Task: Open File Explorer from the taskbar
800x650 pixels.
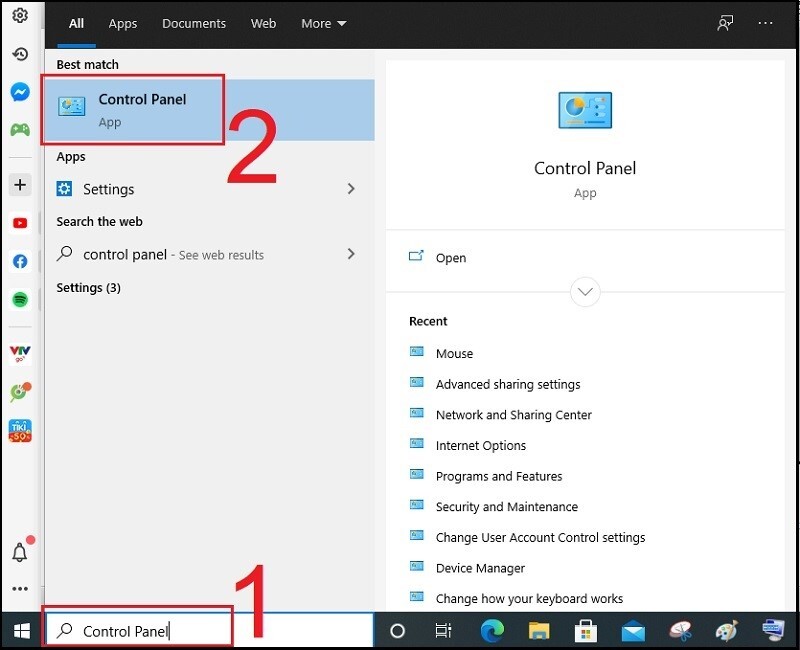Action: pos(539,631)
